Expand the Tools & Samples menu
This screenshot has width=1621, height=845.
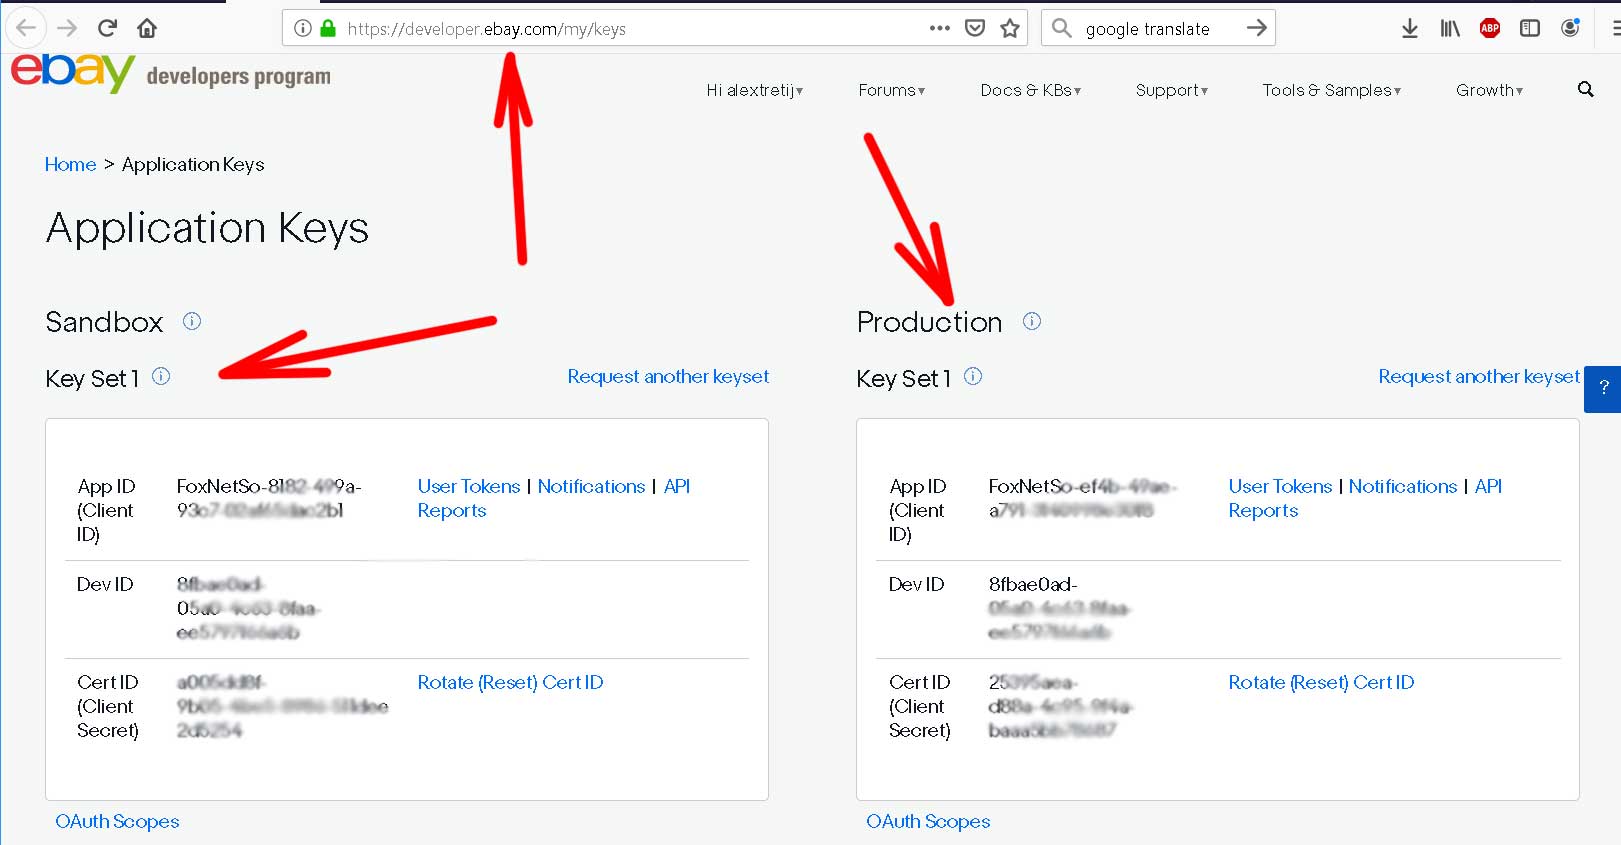point(1332,90)
